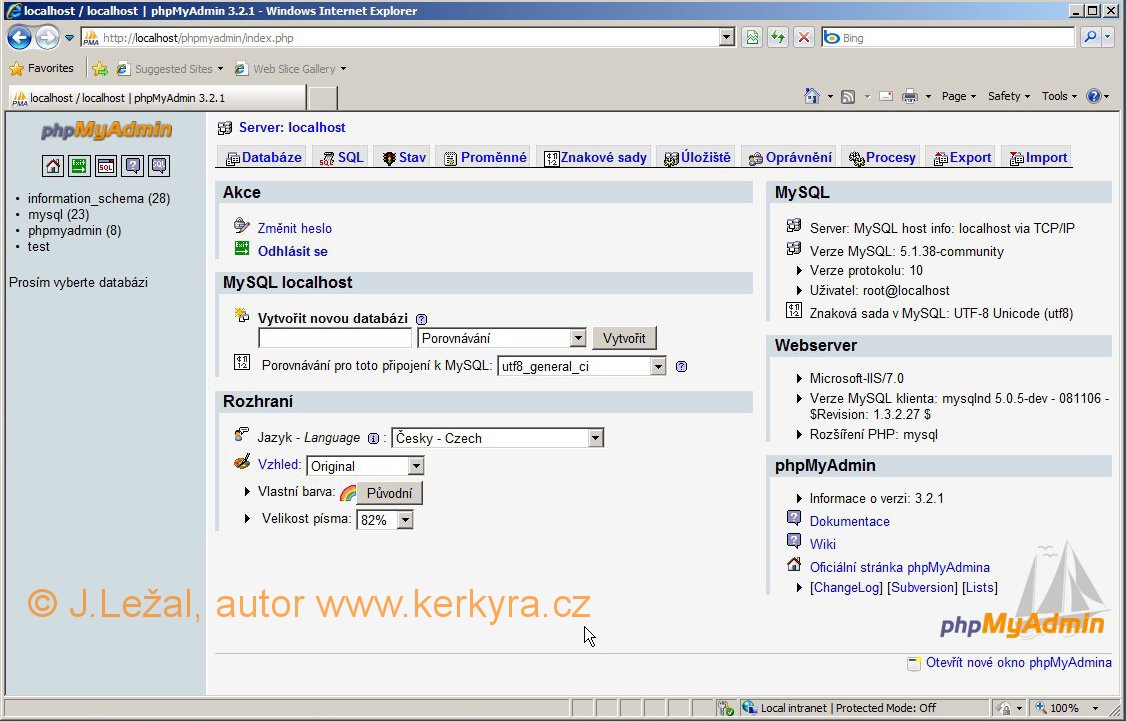Click the red stop loading icon in the browser
The width and height of the screenshot is (1126, 722).
point(803,38)
